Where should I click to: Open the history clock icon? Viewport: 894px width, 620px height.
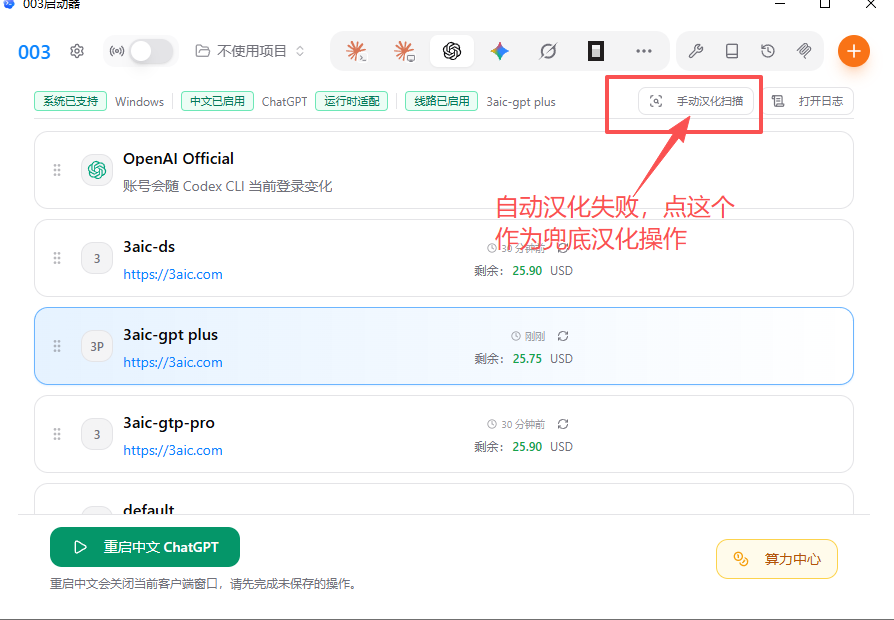[768, 51]
